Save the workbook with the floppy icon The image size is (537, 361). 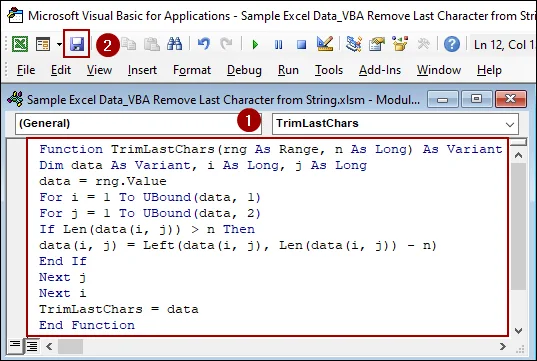coord(77,44)
